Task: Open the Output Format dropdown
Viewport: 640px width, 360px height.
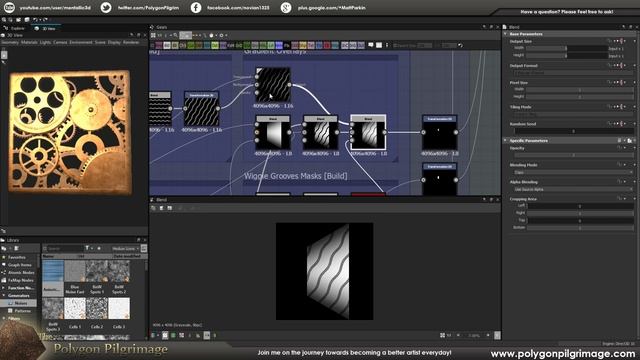Action: coord(573,73)
